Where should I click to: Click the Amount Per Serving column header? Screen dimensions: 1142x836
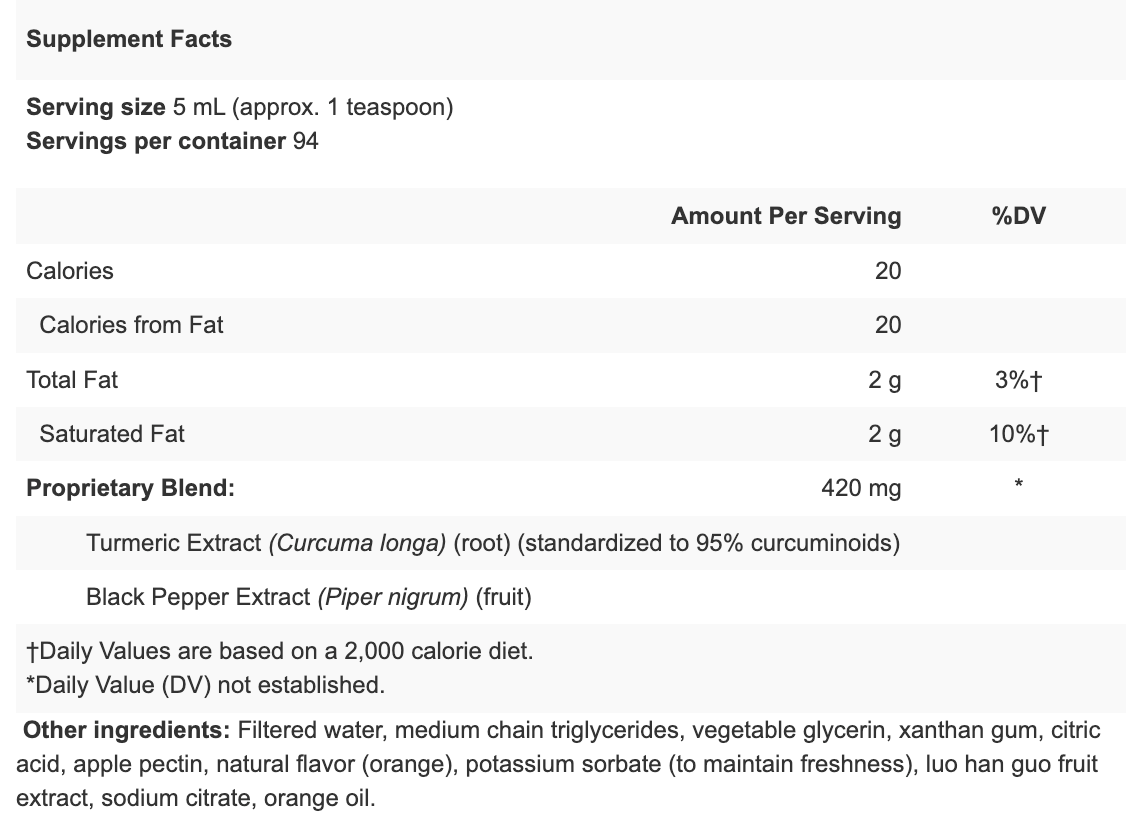(786, 216)
